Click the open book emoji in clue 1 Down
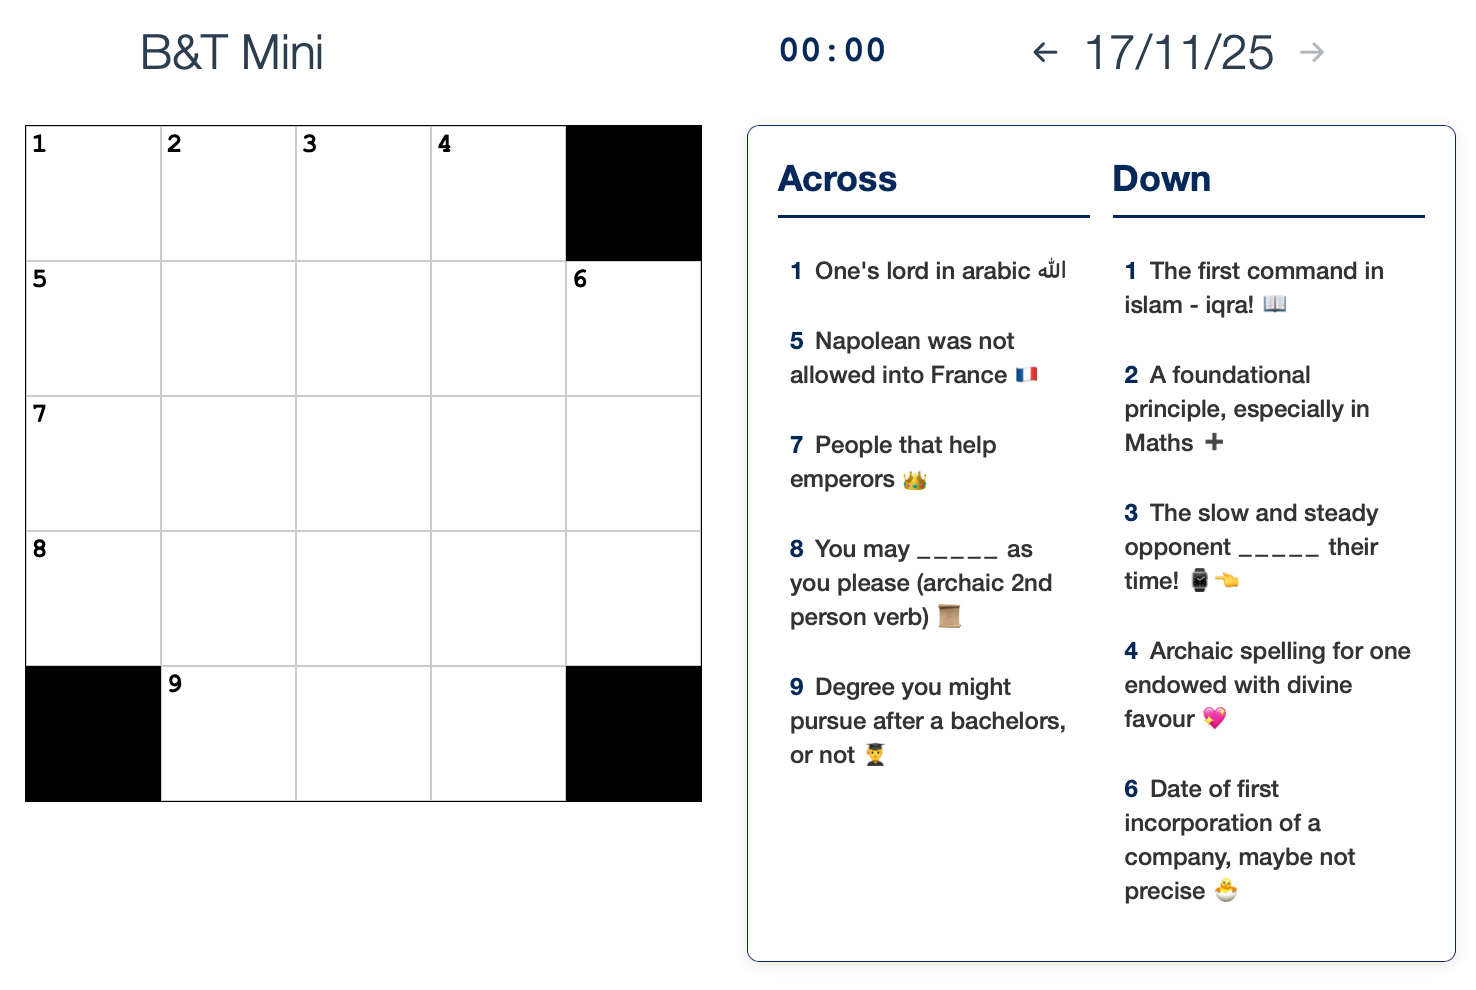Viewport: 1476px width, 990px height. point(1277,304)
